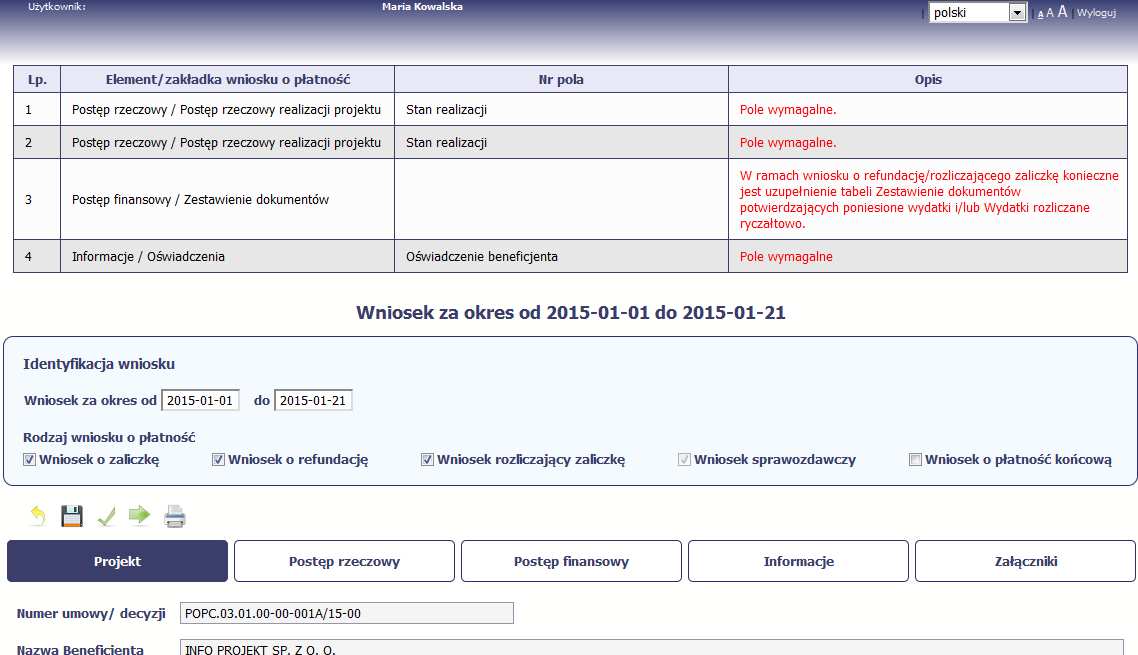Image resolution: width=1138 pixels, height=655 pixels.
Task: Click the period start date field 2015-01-01
Action: click(x=200, y=400)
